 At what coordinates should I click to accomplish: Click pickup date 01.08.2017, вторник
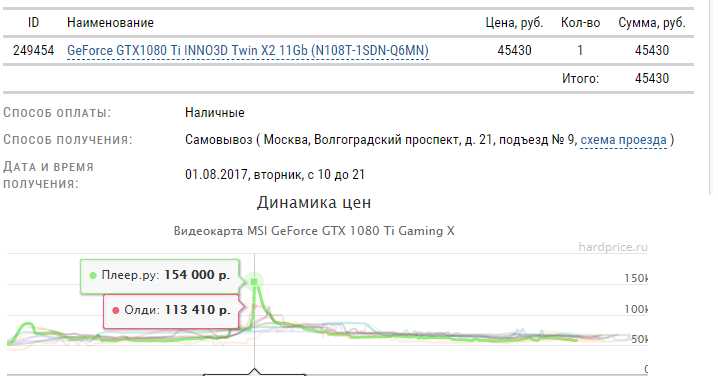(x=275, y=174)
